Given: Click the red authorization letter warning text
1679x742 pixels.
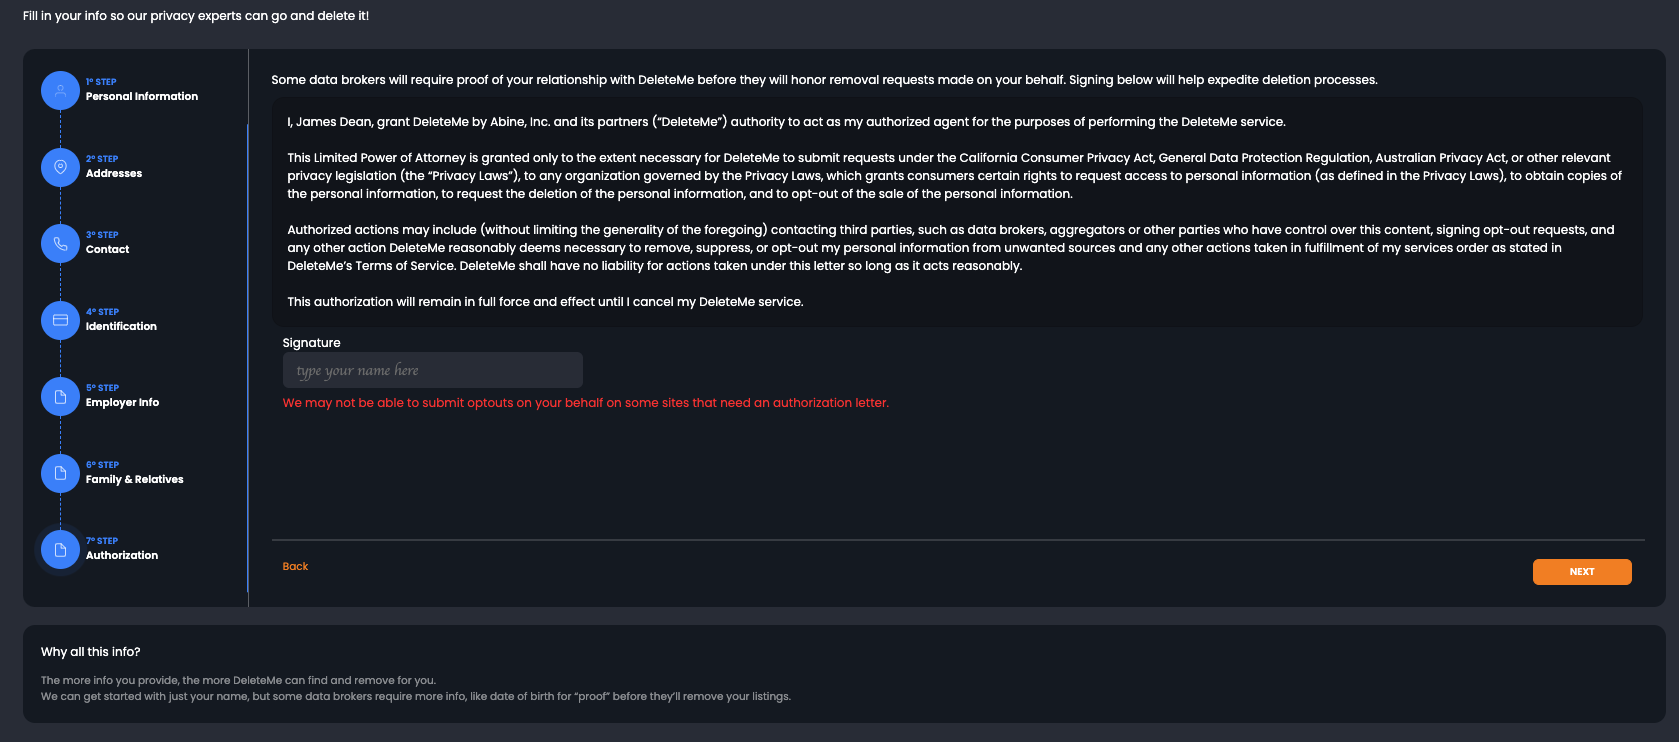Looking at the screenshot, I should [586, 403].
